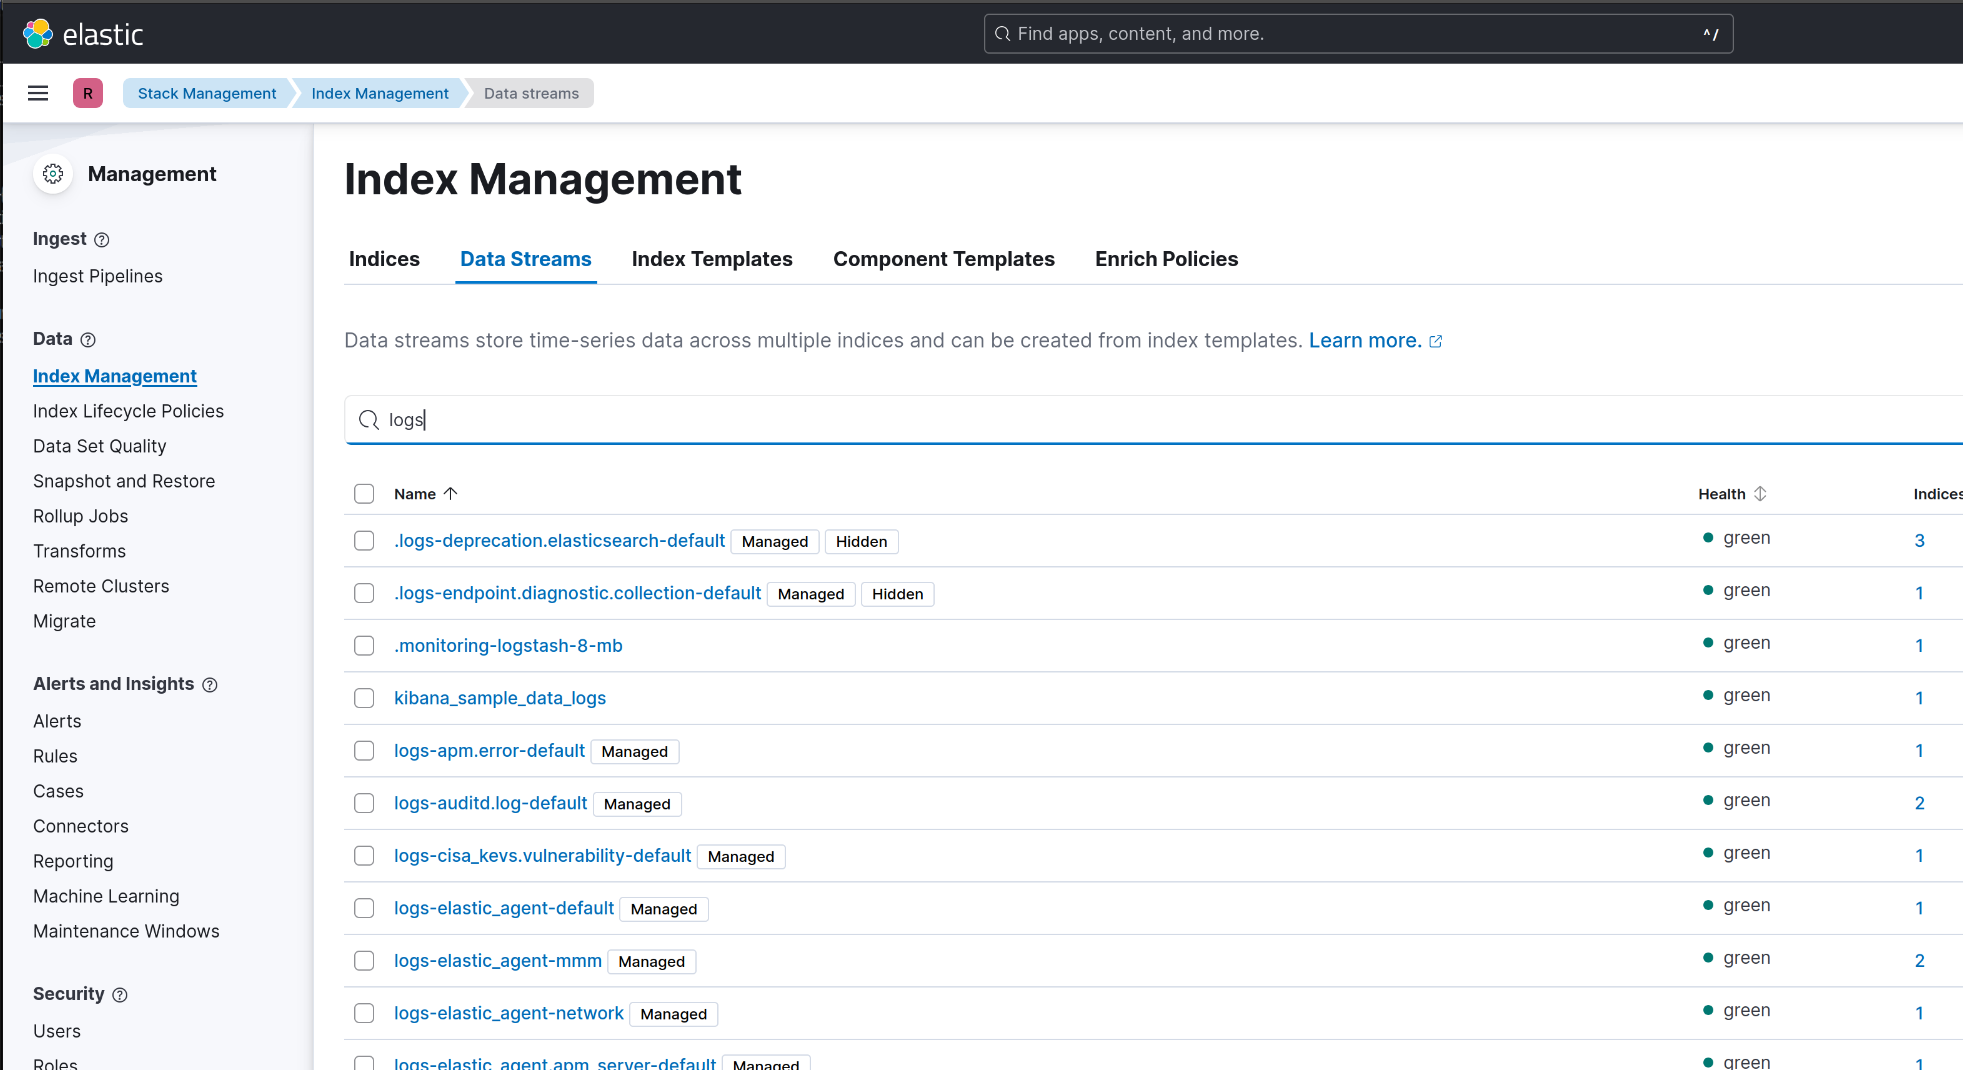Open Machine Learning in the sidebar

106,896
